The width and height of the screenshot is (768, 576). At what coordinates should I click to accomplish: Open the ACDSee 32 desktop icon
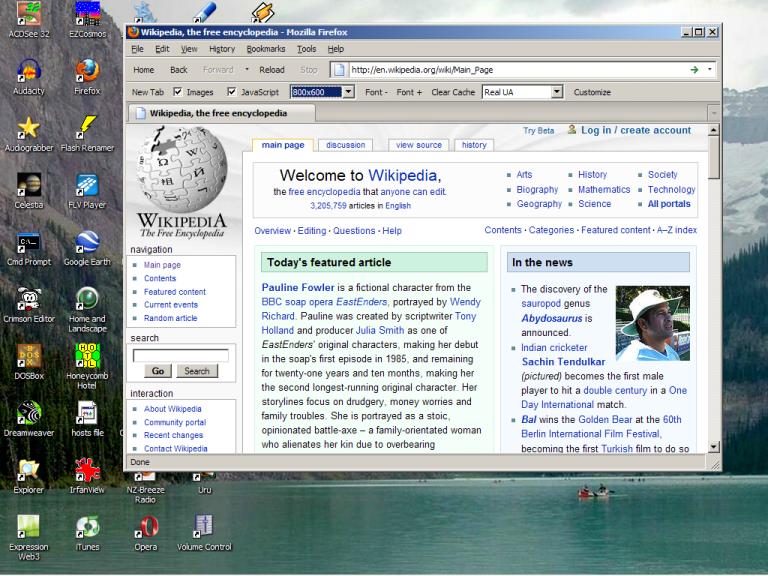click(x=29, y=20)
